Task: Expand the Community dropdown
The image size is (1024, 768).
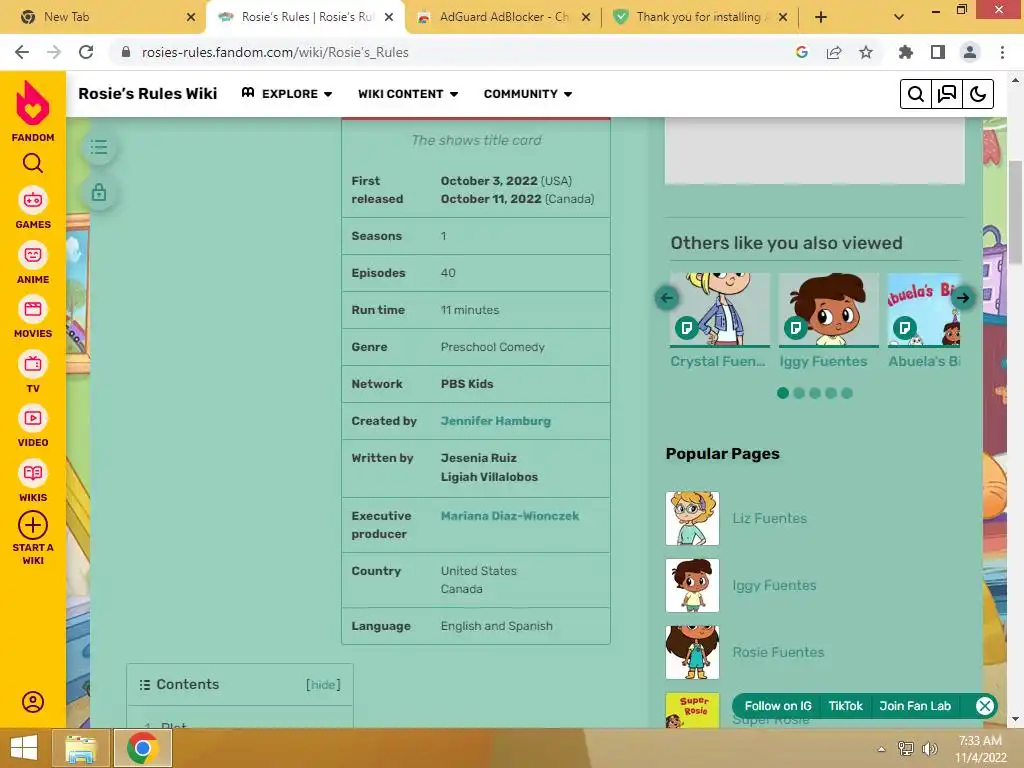Action: (528, 94)
